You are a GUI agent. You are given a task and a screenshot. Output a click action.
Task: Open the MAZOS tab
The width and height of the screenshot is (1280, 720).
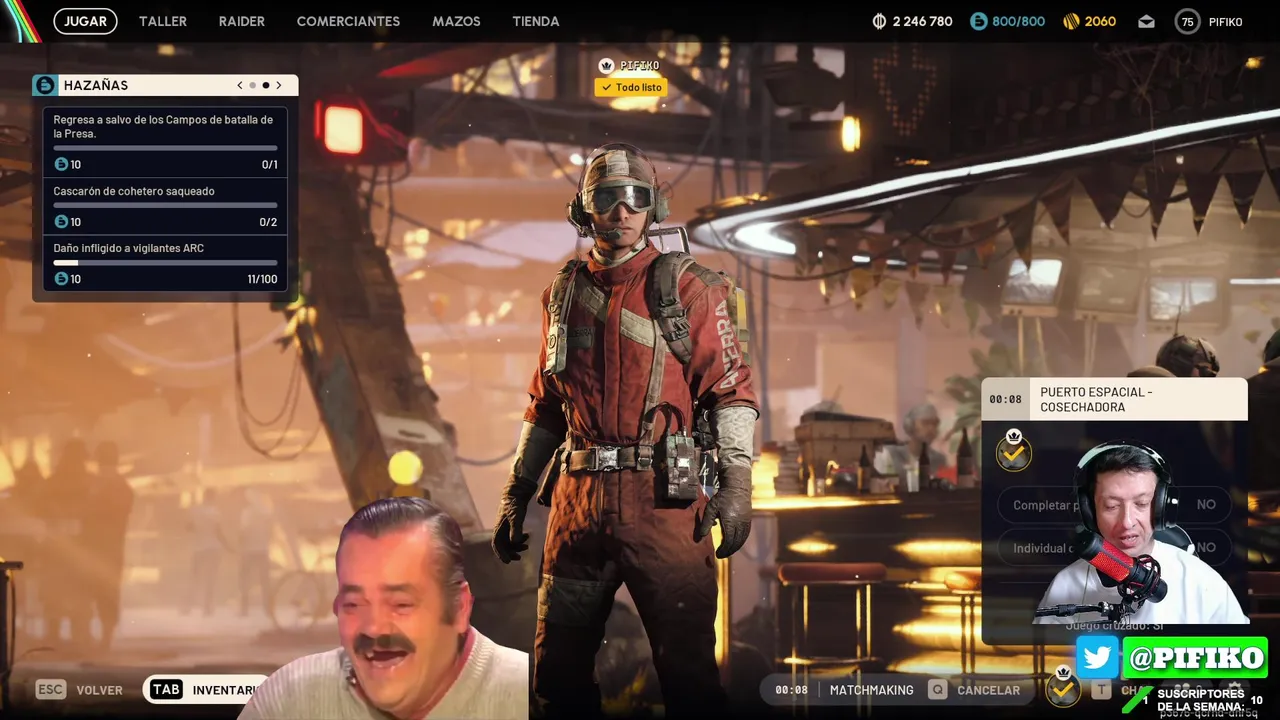pyautogui.click(x=456, y=21)
